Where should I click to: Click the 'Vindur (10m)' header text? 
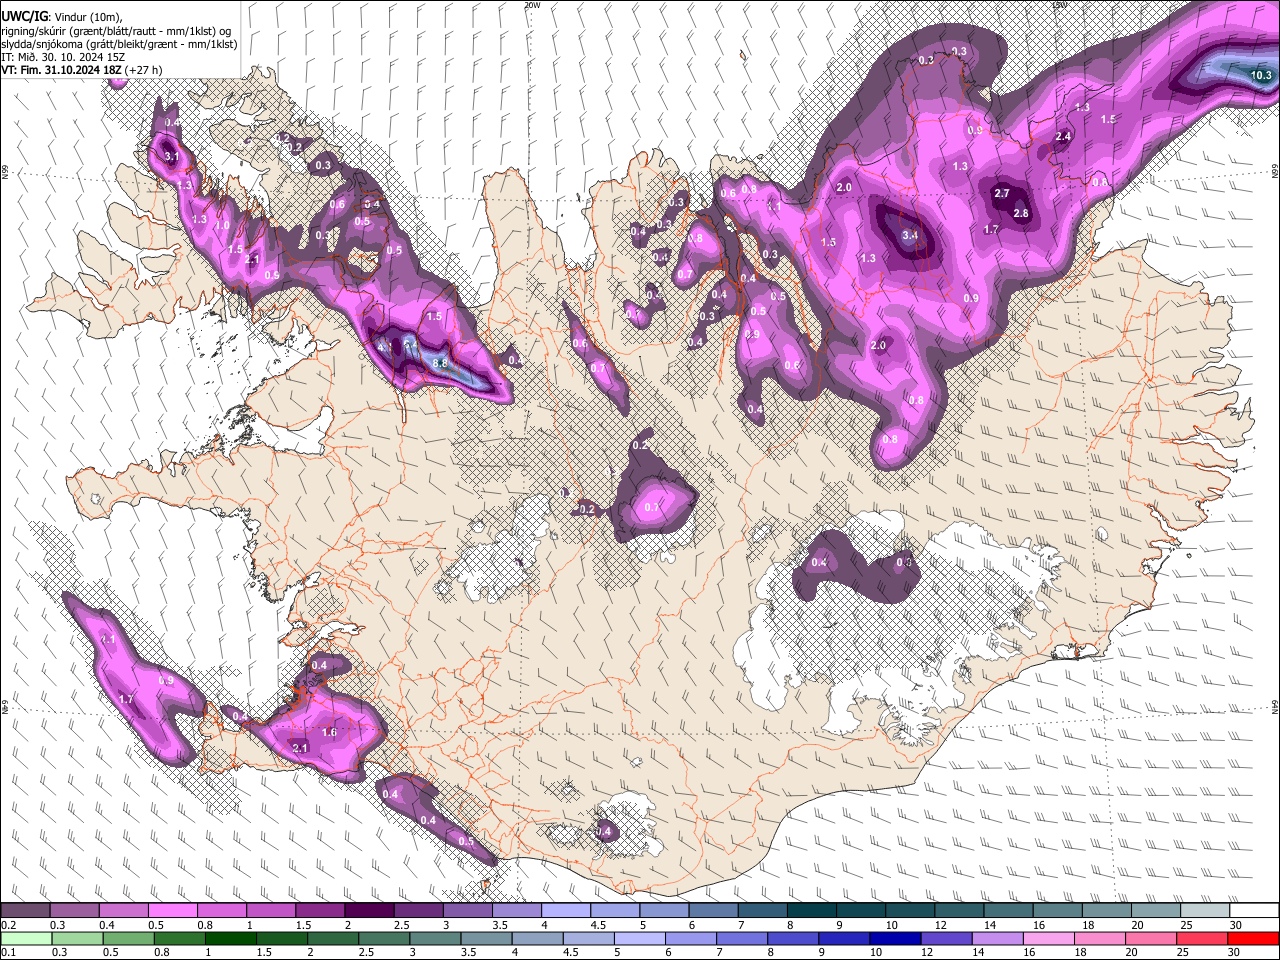(86, 17)
